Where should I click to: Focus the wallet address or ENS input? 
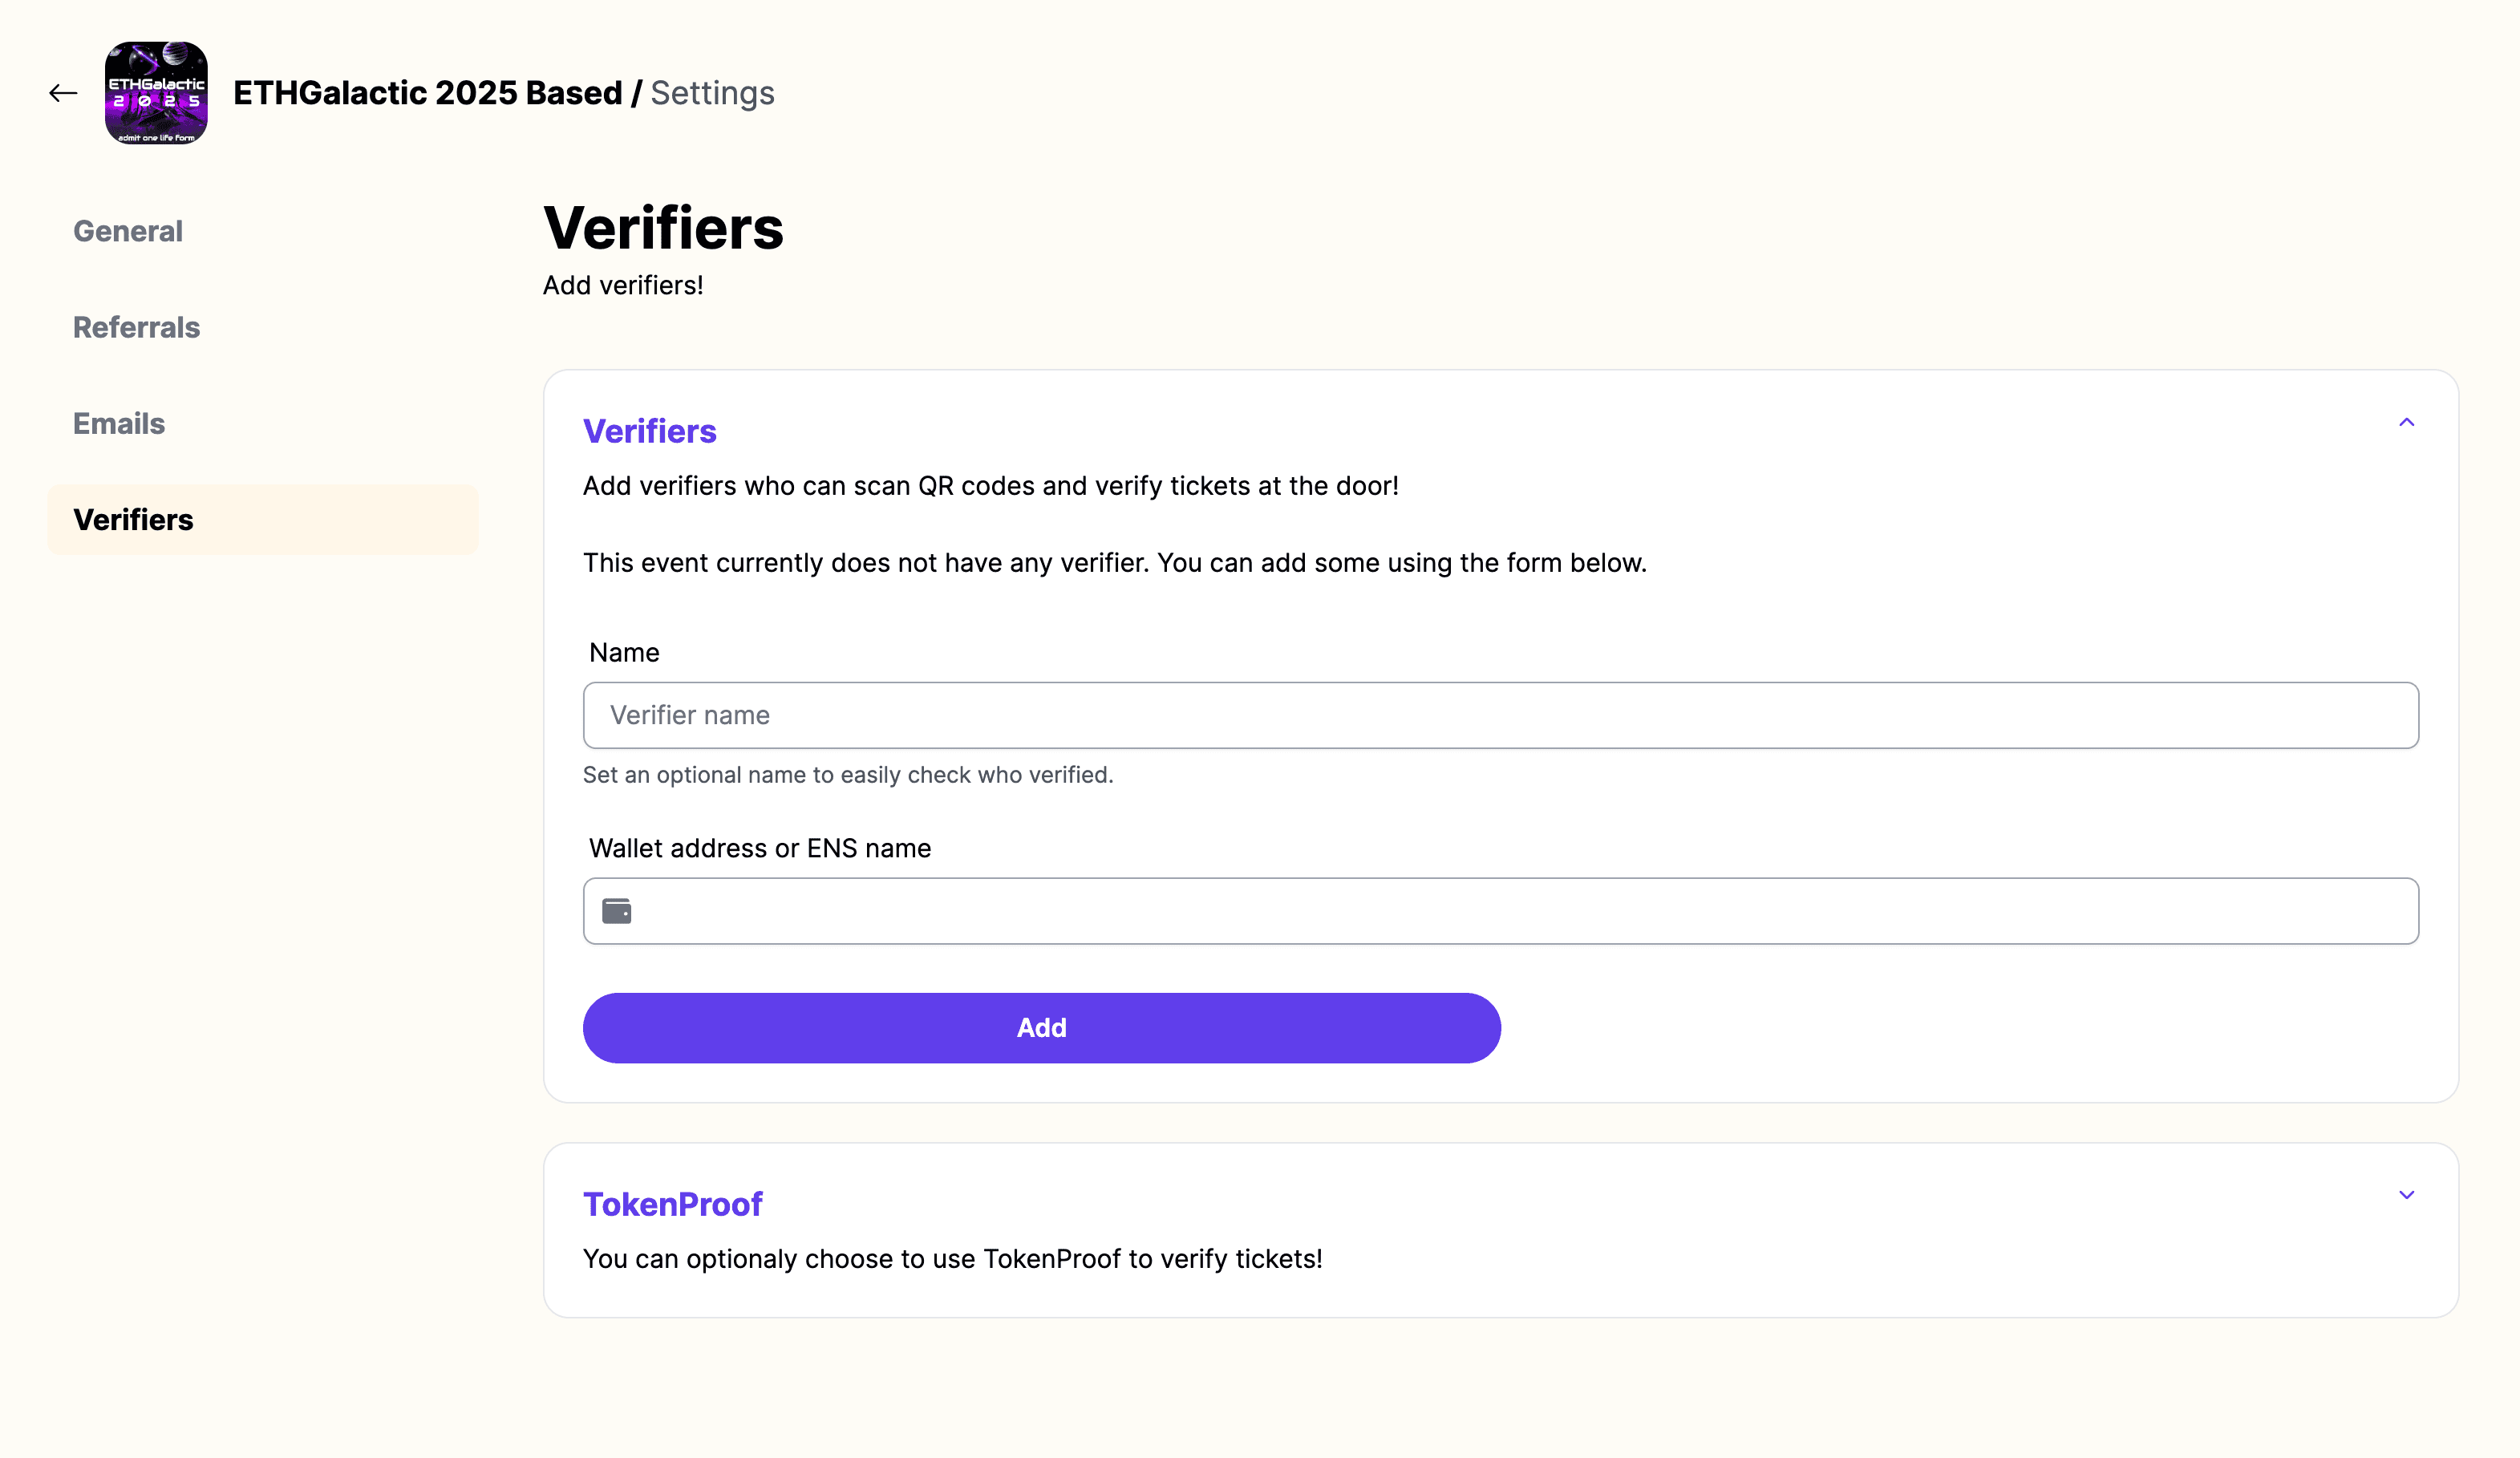(x=1500, y=911)
